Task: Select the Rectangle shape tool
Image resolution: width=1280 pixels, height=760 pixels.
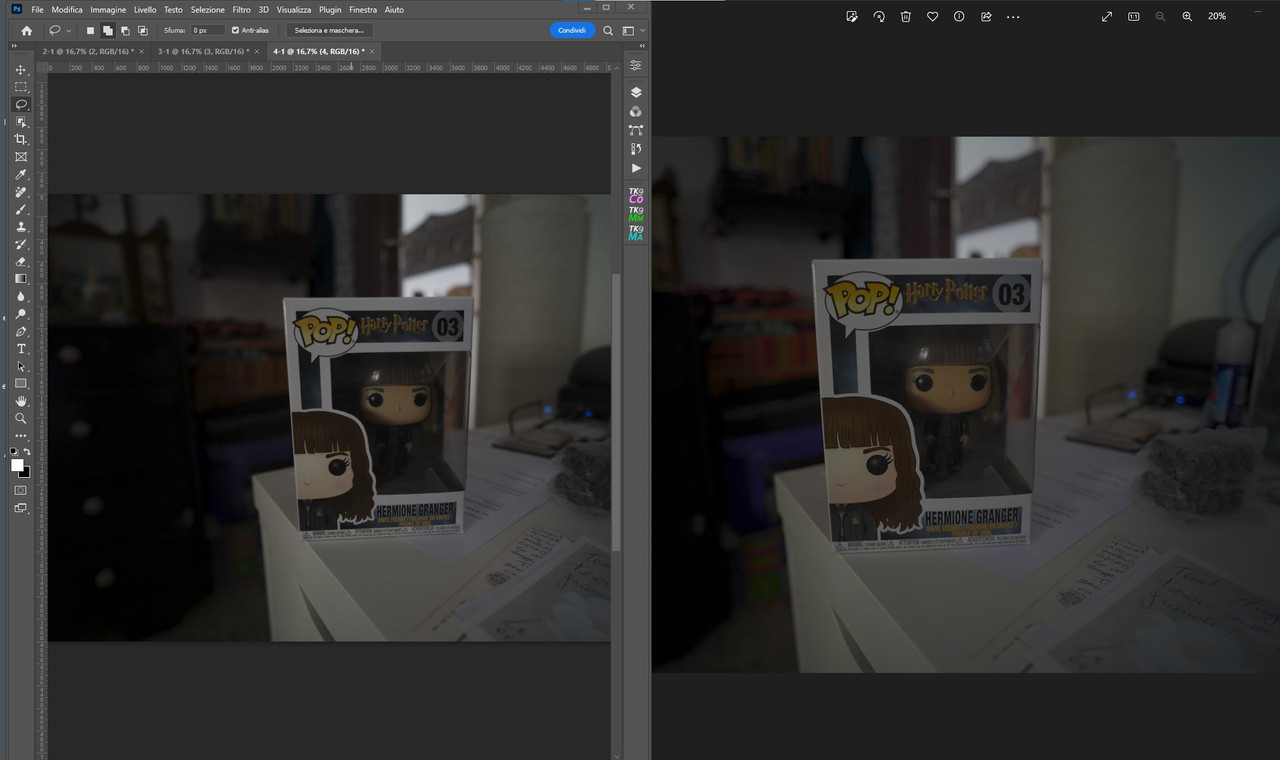Action: 21,383
